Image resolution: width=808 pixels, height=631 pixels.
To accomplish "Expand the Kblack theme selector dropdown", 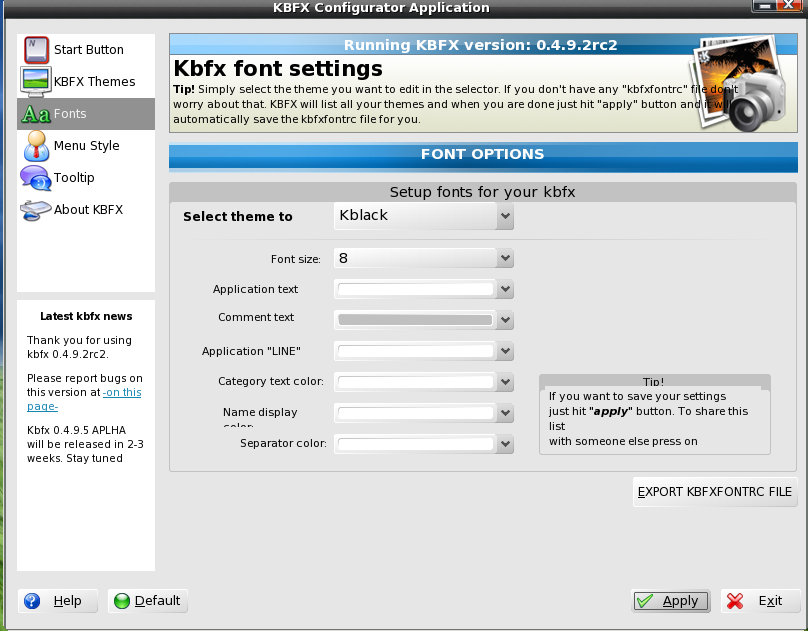I will pos(505,216).
